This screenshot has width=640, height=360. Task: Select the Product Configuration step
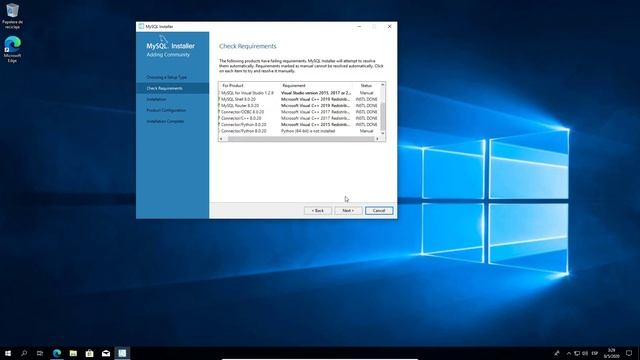click(166, 110)
